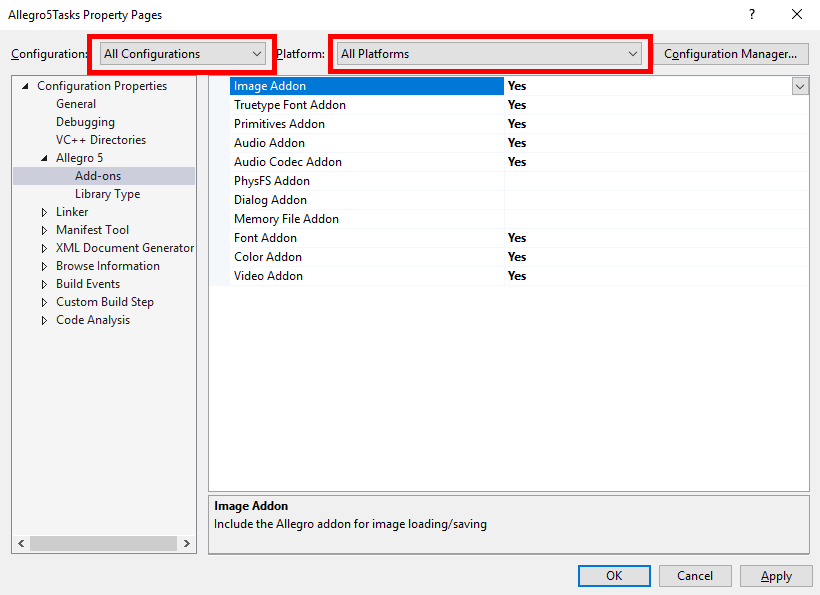Click the Configuration Manager button
The width and height of the screenshot is (820, 595).
click(x=730, y=54)
